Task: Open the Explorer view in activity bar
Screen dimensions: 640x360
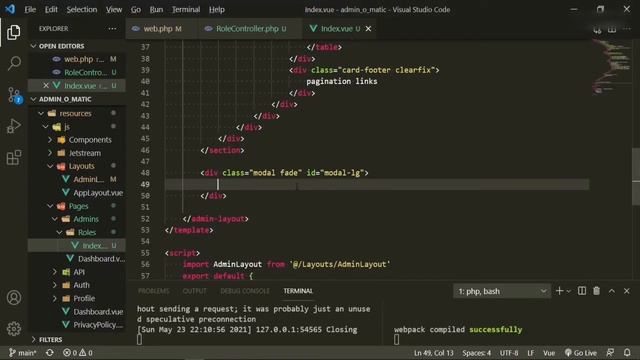Action: click(13, 32)
